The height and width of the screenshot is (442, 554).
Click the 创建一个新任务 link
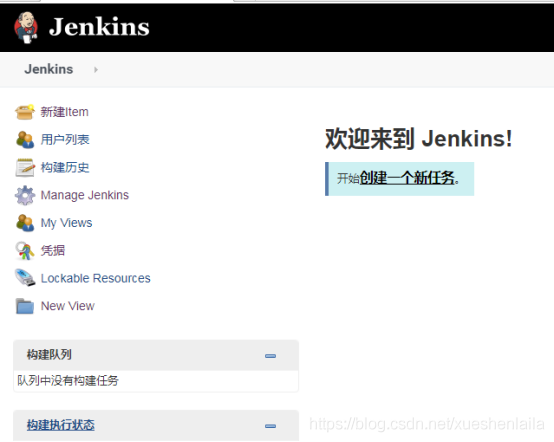click(x=407, y=178)
